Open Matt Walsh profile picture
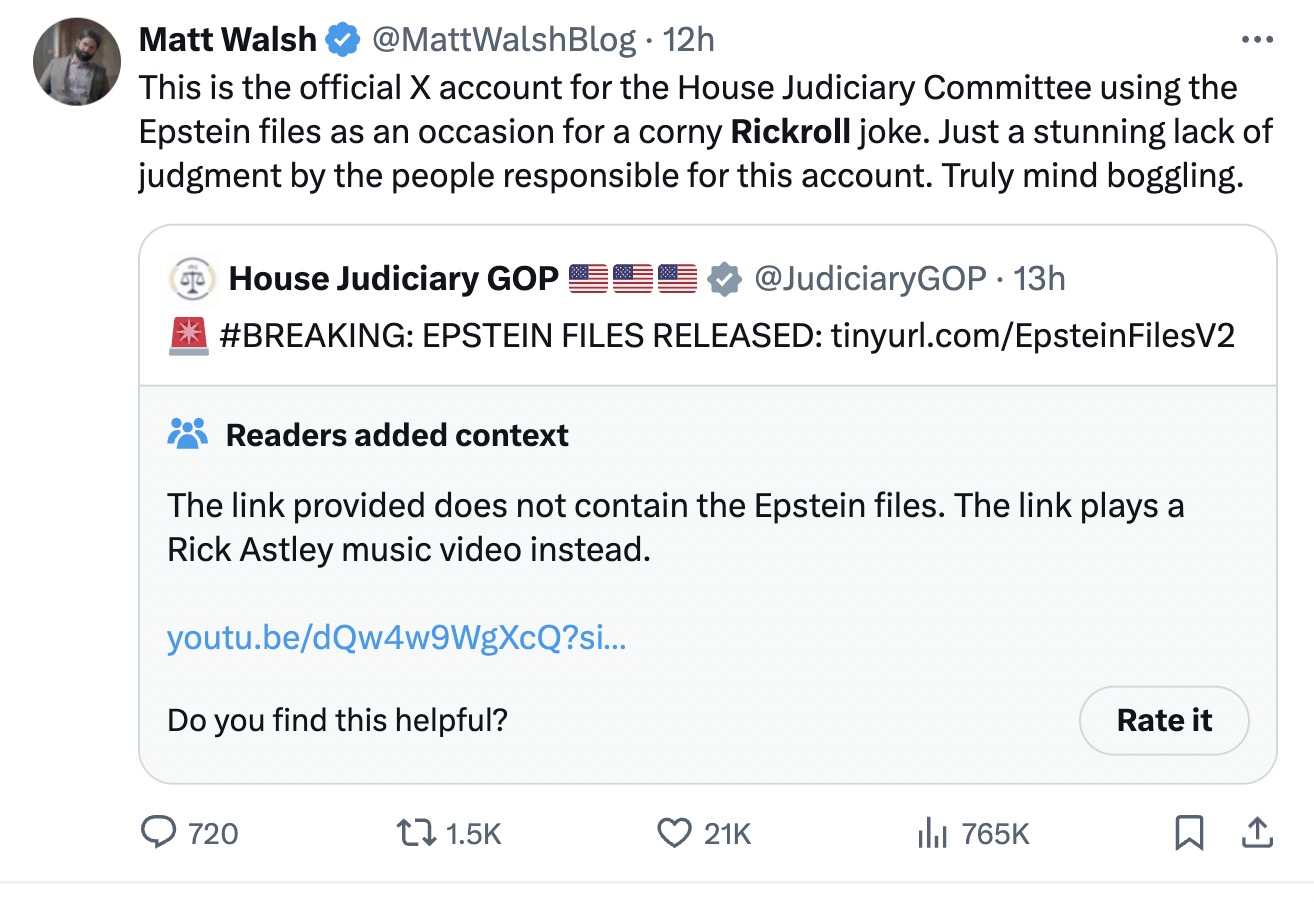The image size is (1314, 902). click(x=76, y=62)
